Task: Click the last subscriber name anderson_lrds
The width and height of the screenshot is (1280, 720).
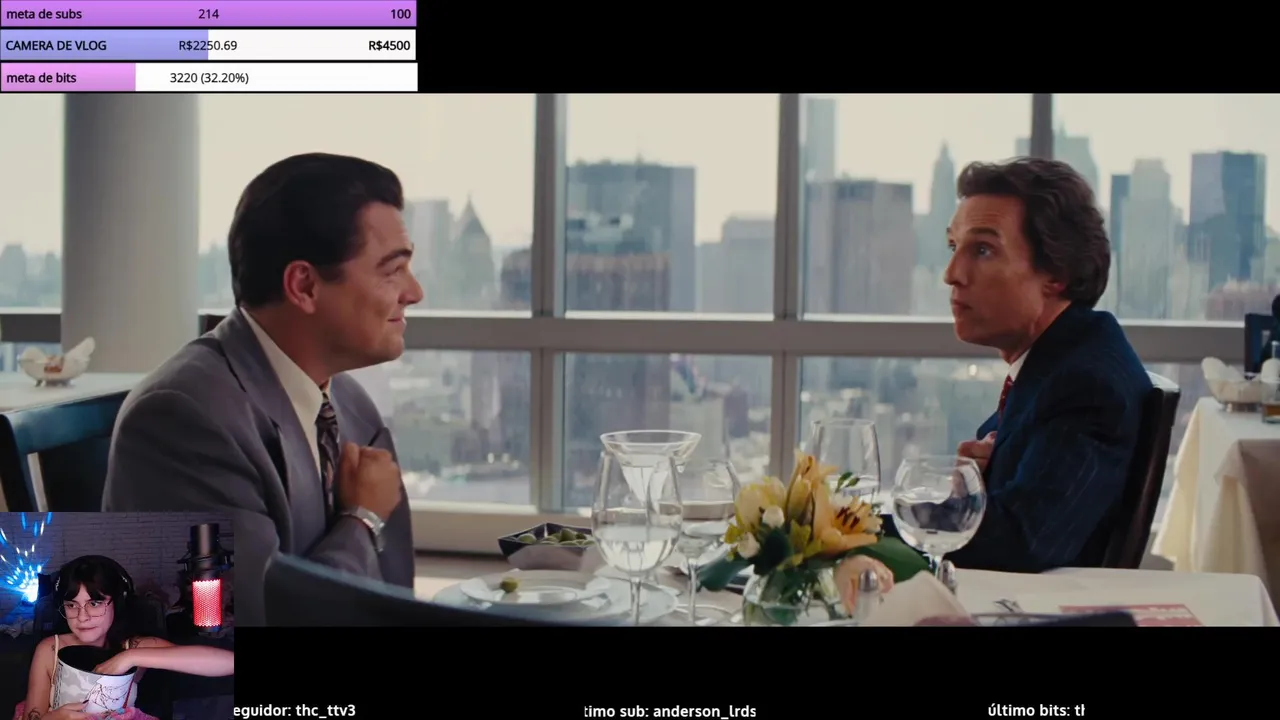Action: (704, 711)
